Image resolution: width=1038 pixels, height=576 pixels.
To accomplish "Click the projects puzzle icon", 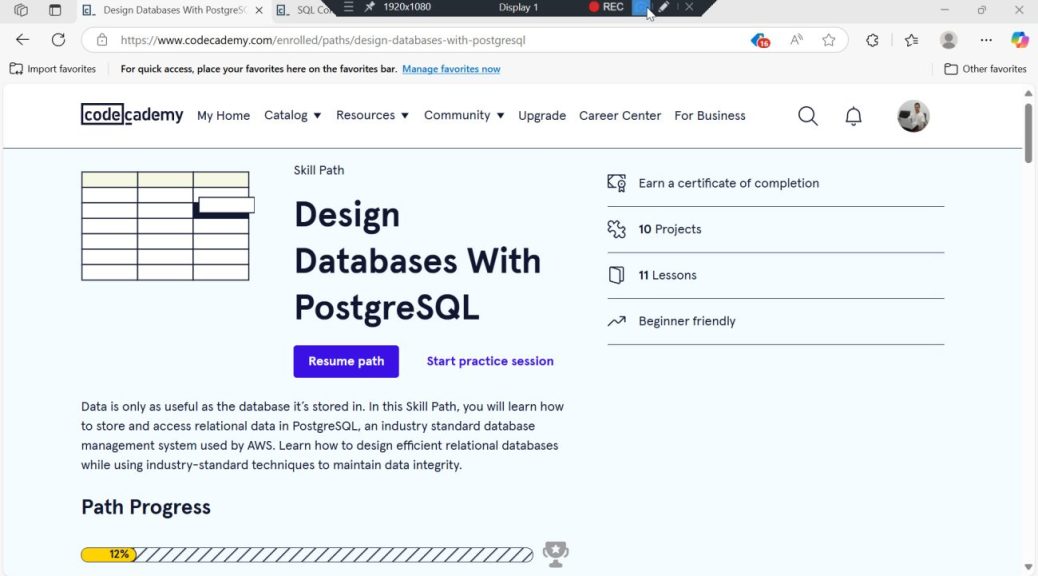I will point(616,229).
